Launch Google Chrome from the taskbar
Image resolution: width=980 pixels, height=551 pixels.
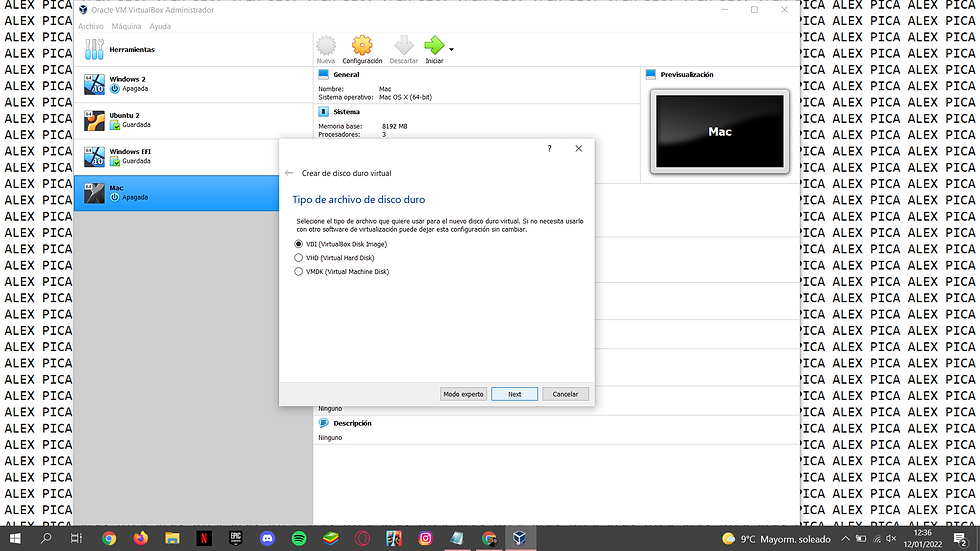[x=109, y=539]
